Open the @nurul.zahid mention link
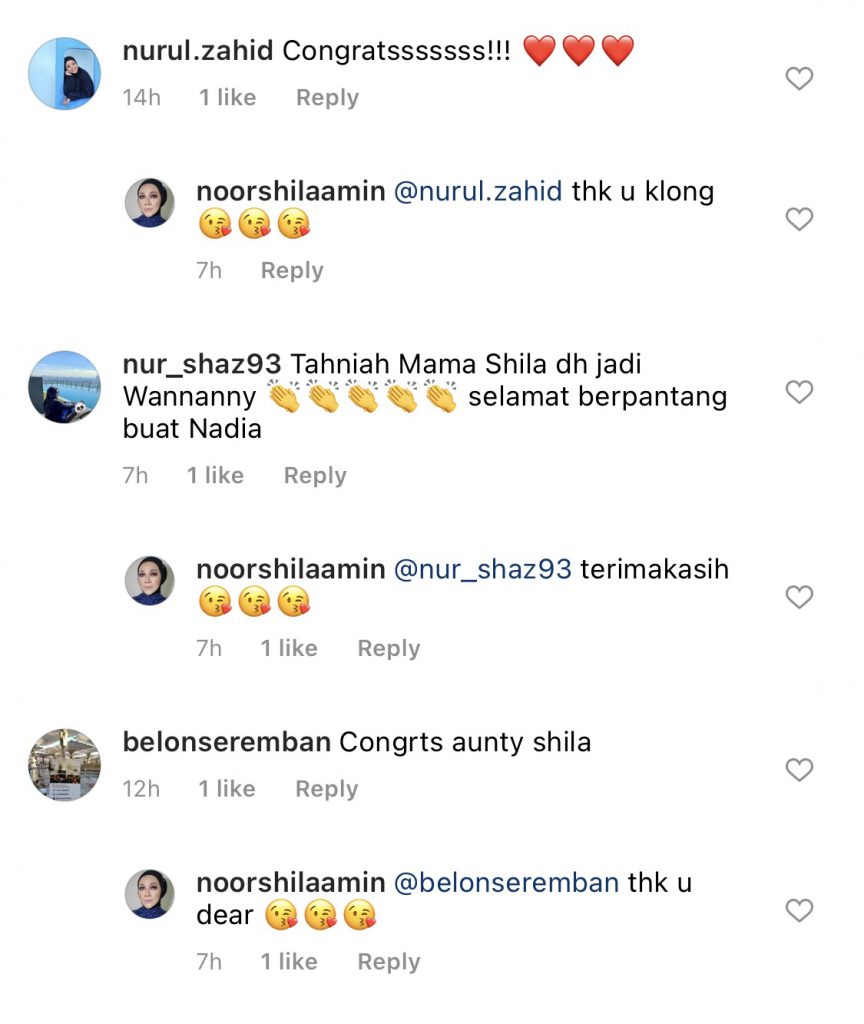Image resolution: width=864 pixels, height=1024 pixels. [478, 192]
